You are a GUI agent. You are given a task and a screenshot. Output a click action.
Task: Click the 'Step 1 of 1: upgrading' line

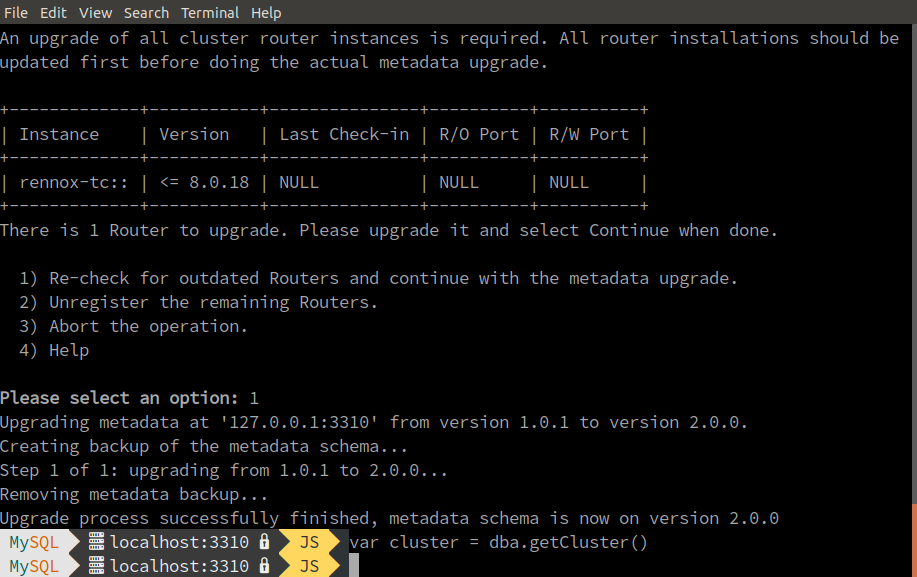coord(224,470)
